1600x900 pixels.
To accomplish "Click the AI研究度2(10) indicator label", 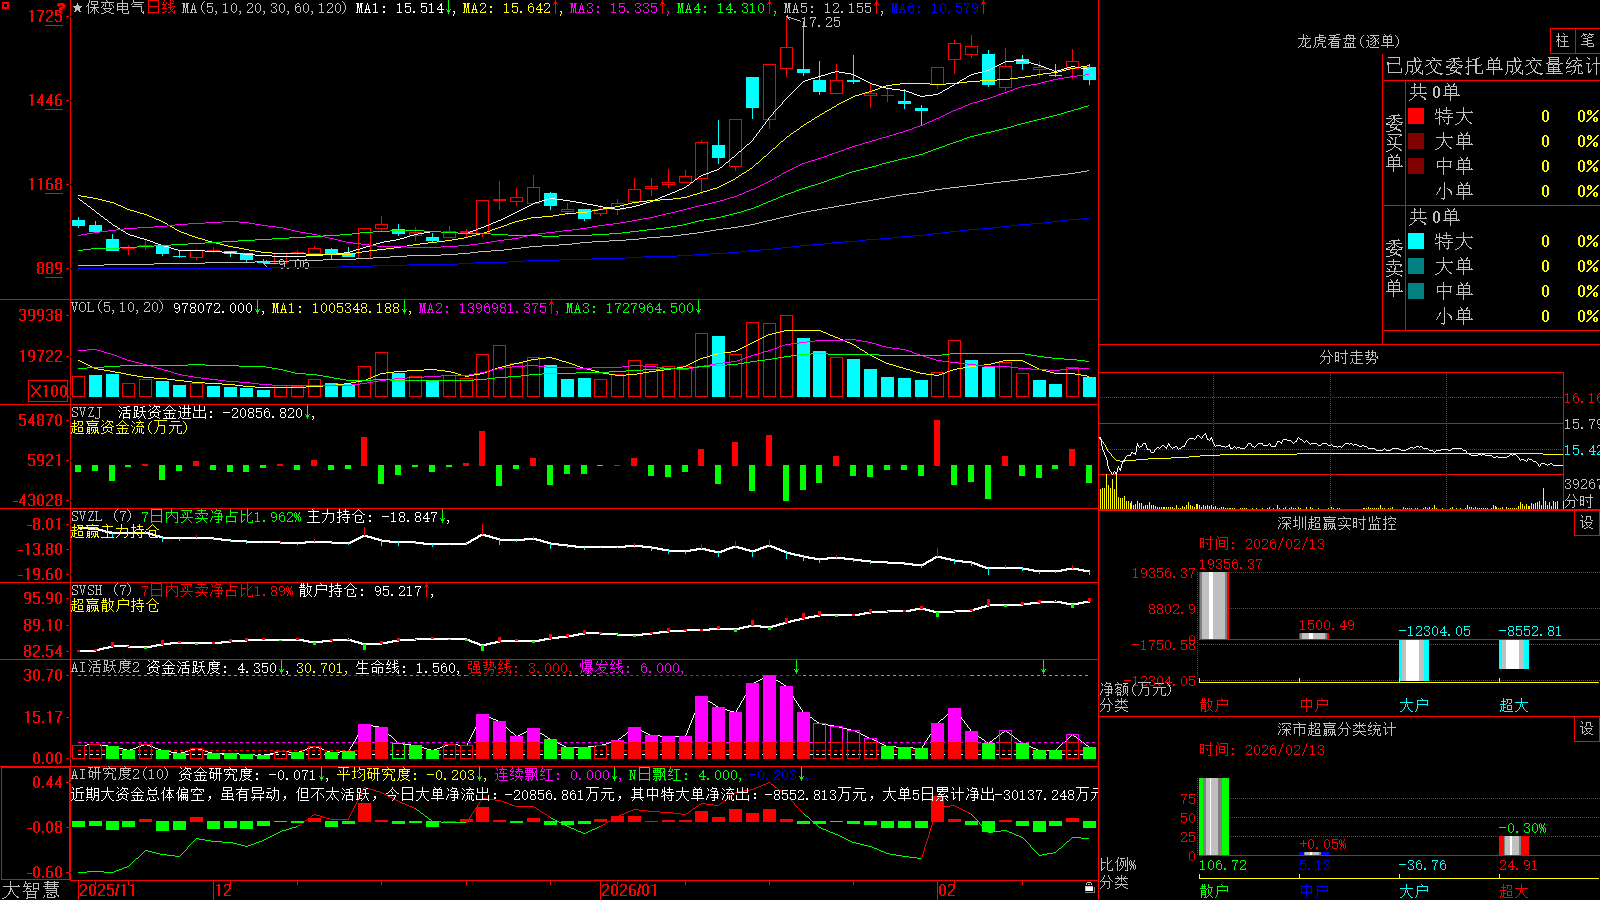I will (x=121, y=774).
